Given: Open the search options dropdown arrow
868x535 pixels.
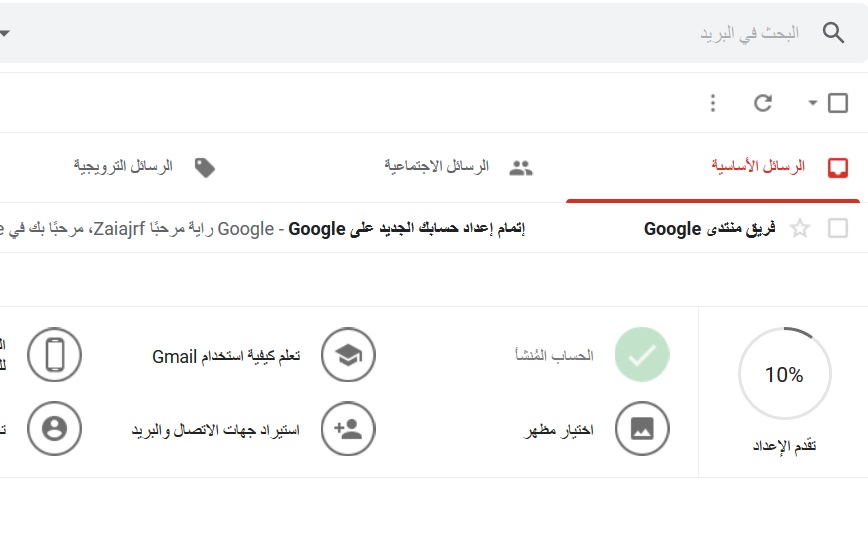Looking at the screenshot, I should pos(4,33).
